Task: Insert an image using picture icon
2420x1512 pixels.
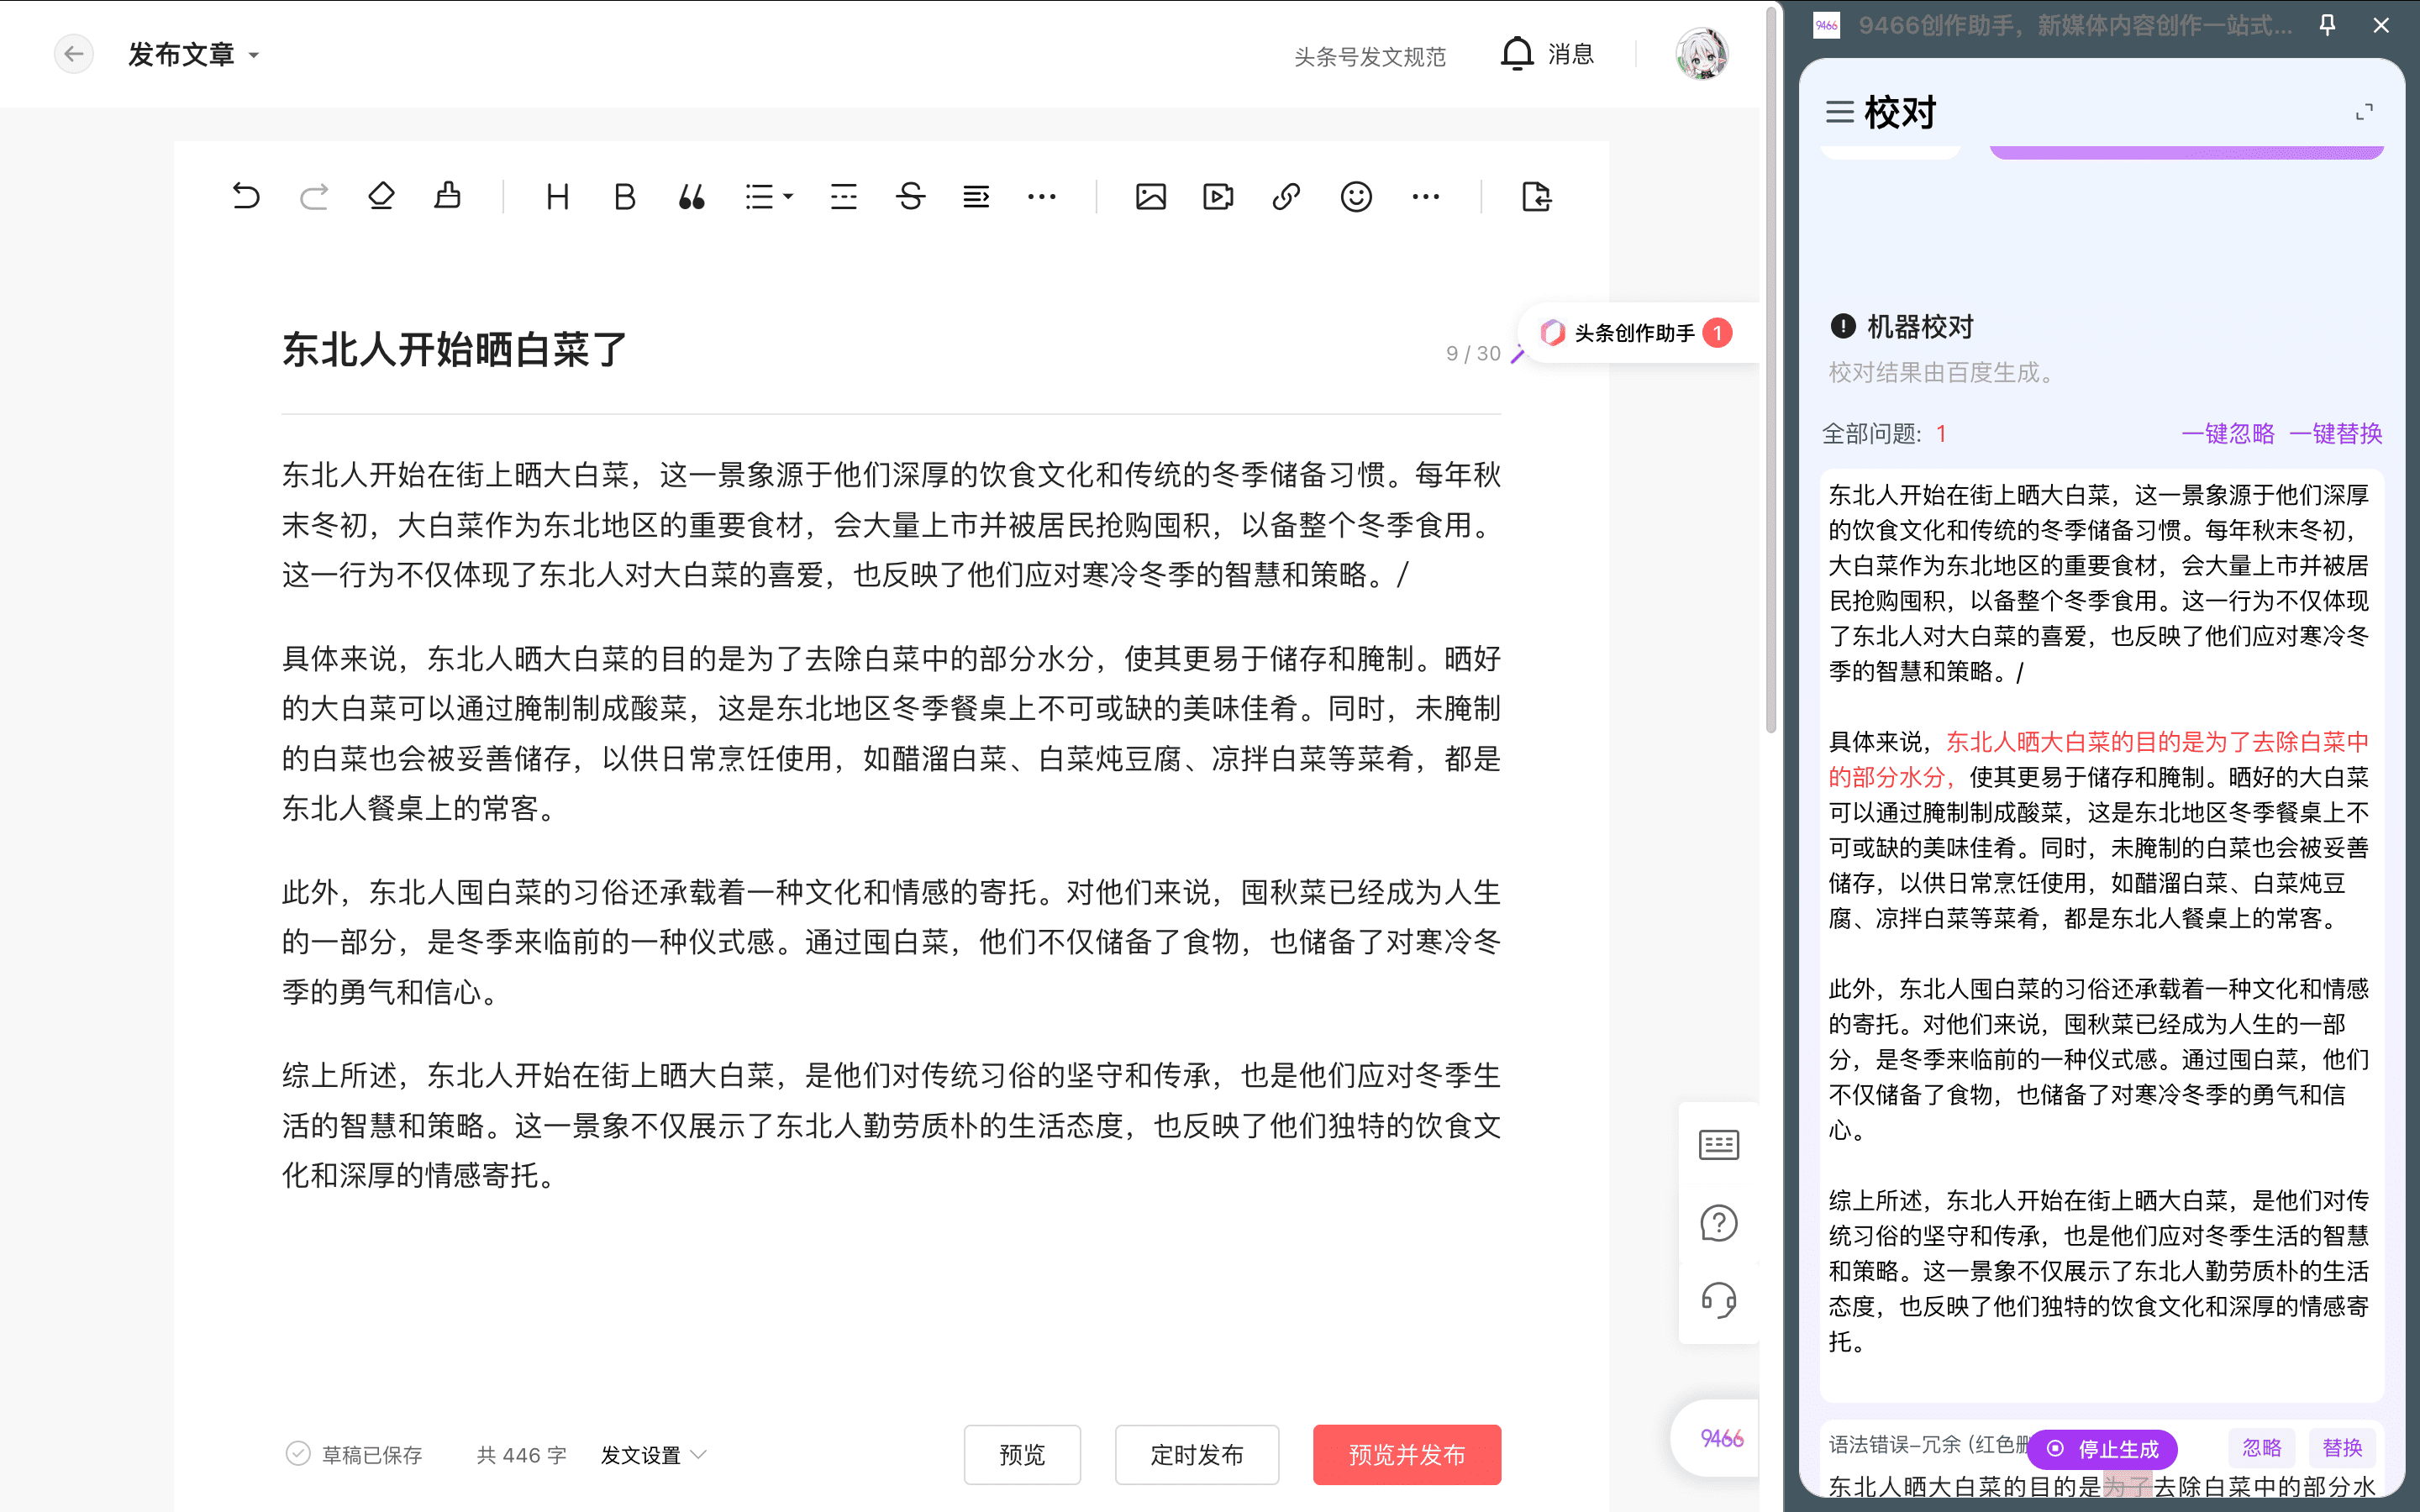Action: [1151, 196]
